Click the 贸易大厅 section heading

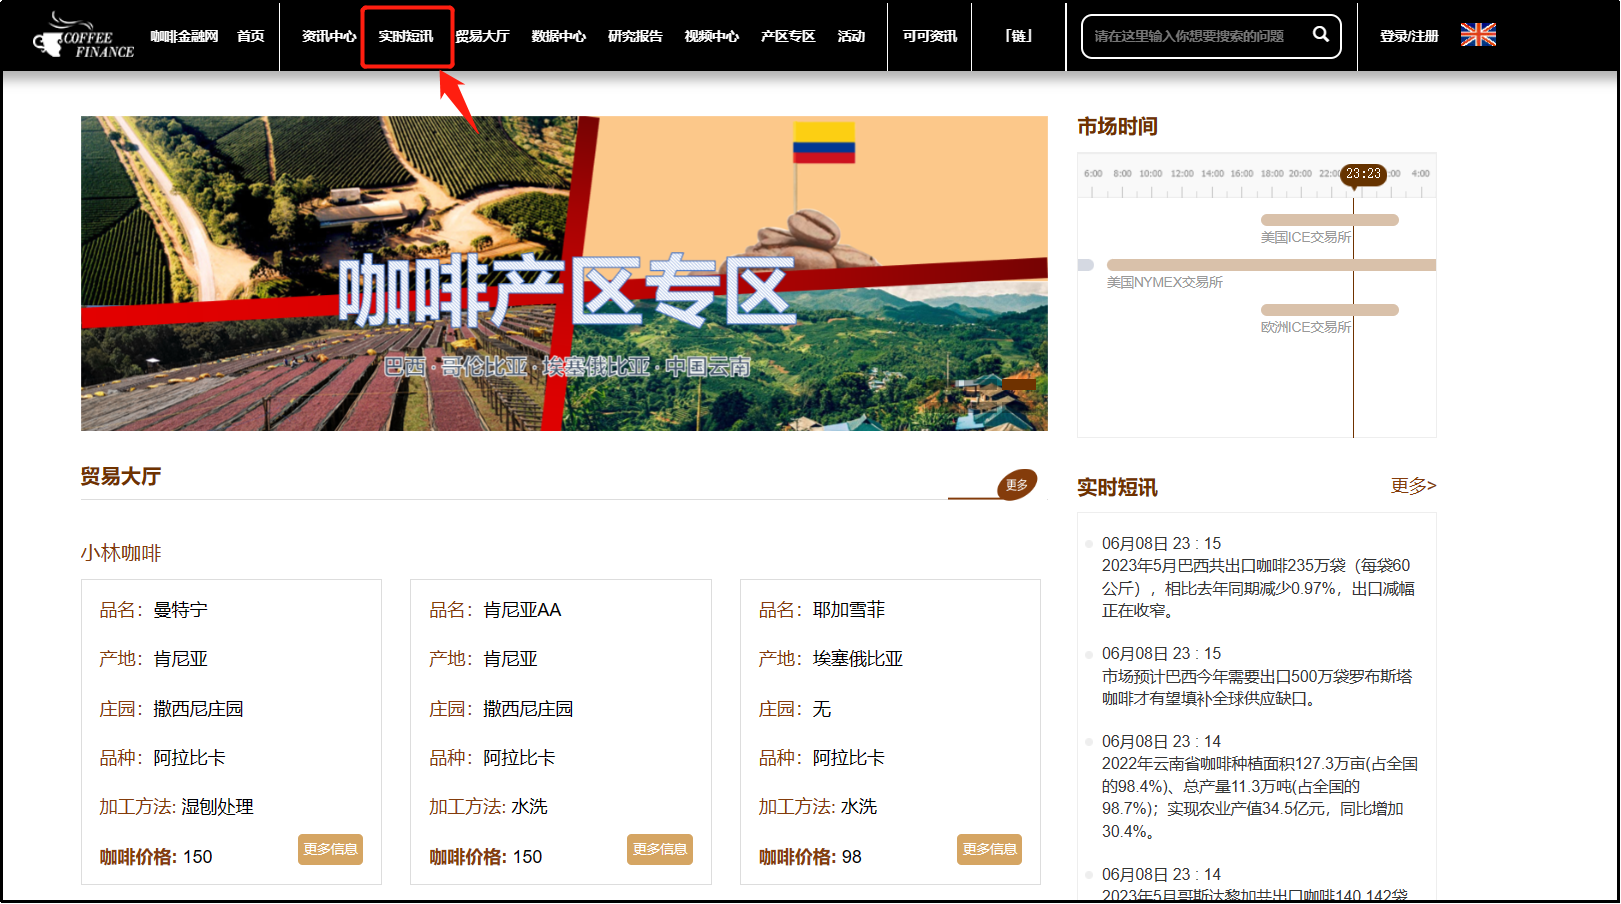121,477
